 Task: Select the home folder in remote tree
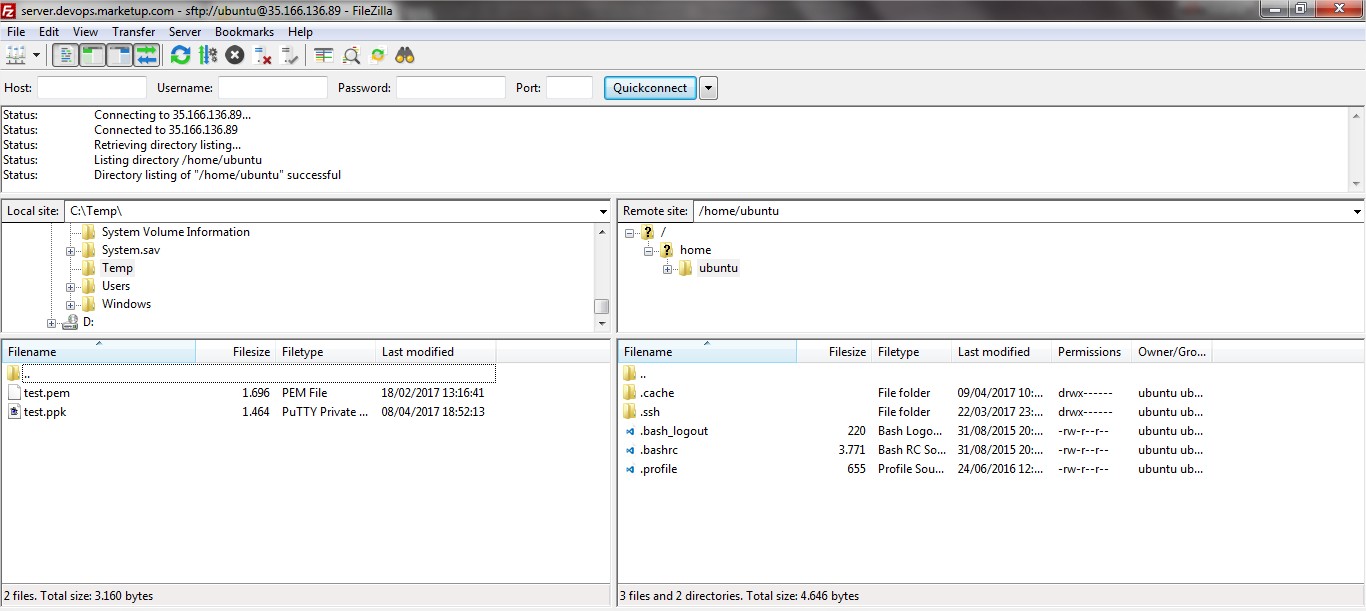695,250
